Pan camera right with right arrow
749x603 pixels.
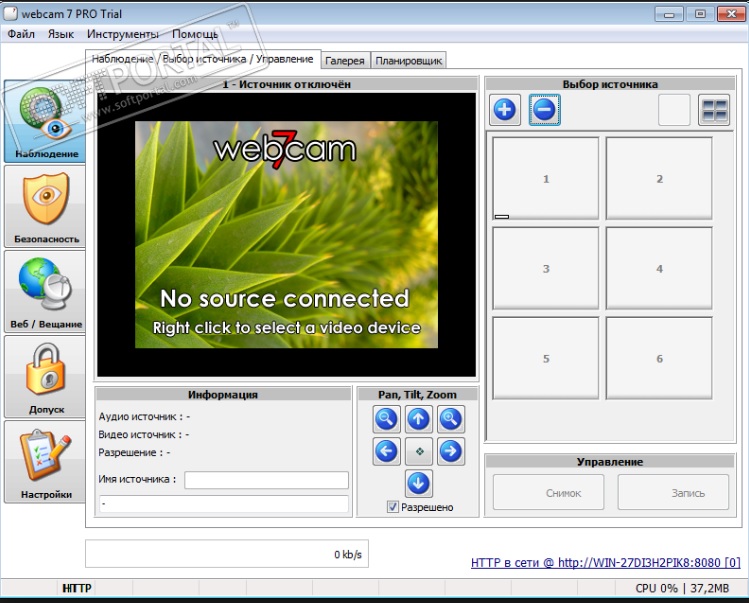(451, 452)
